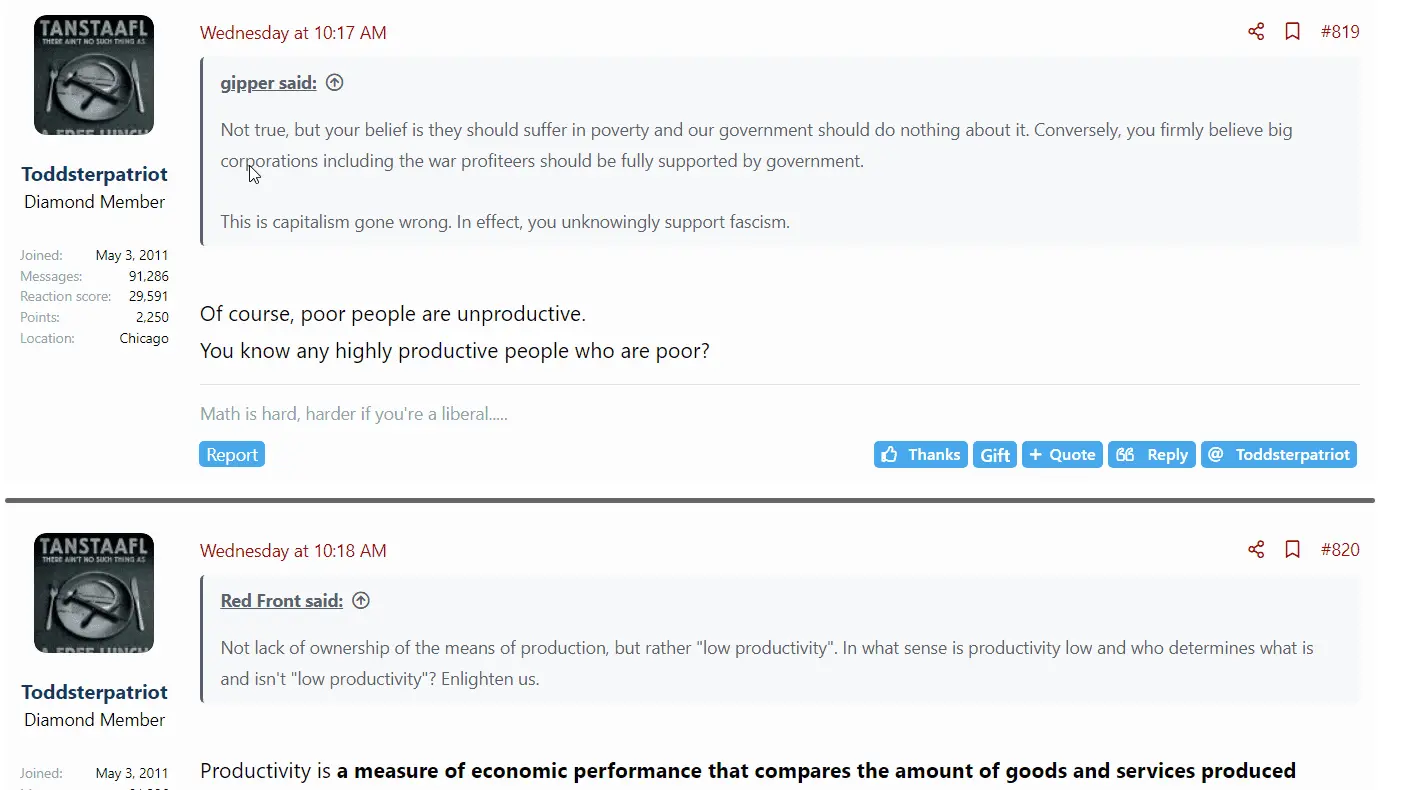Bookmark post #820
Screen dimensions: 1420x790
[x=1292, y=549]
